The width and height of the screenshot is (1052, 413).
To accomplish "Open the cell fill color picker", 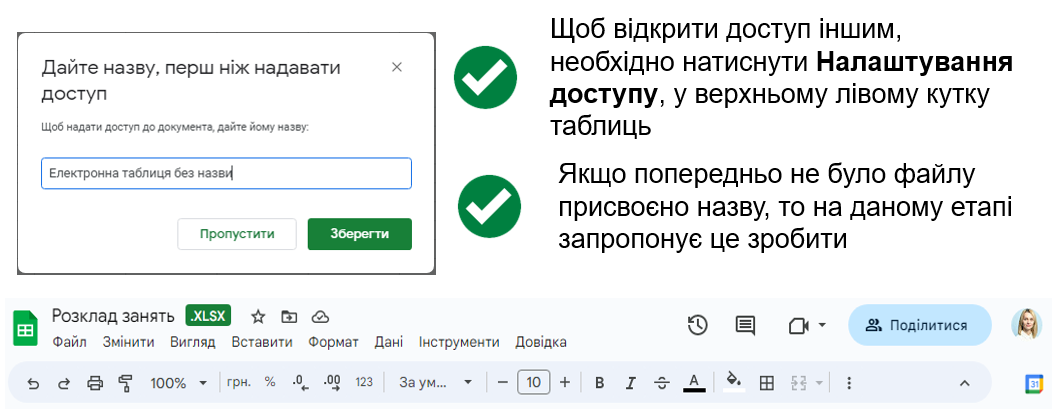I will point(733,383).
